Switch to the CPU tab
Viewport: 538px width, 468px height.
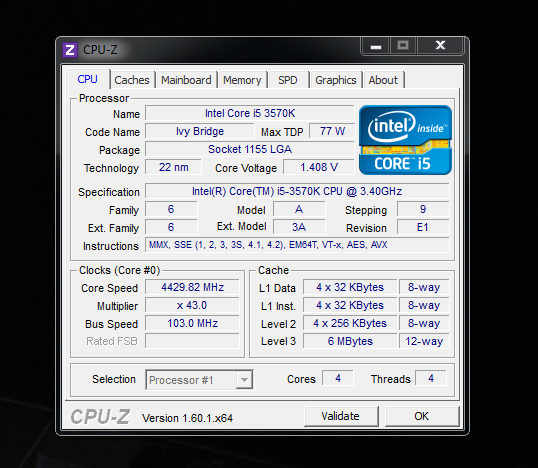(x=87, y=79)
